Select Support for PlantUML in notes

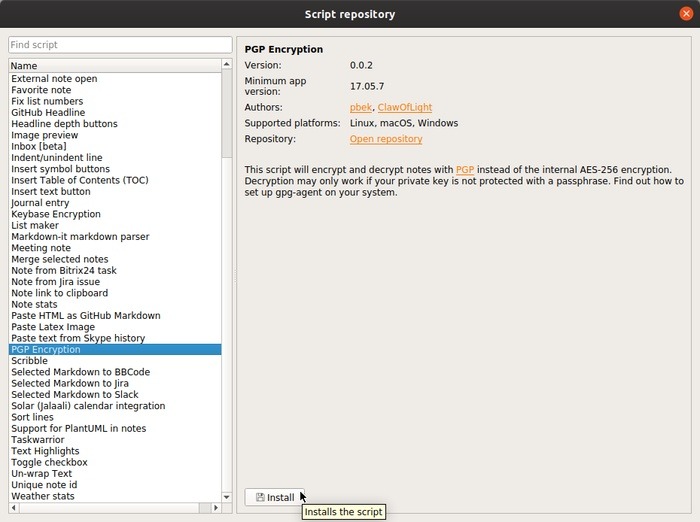115,429
